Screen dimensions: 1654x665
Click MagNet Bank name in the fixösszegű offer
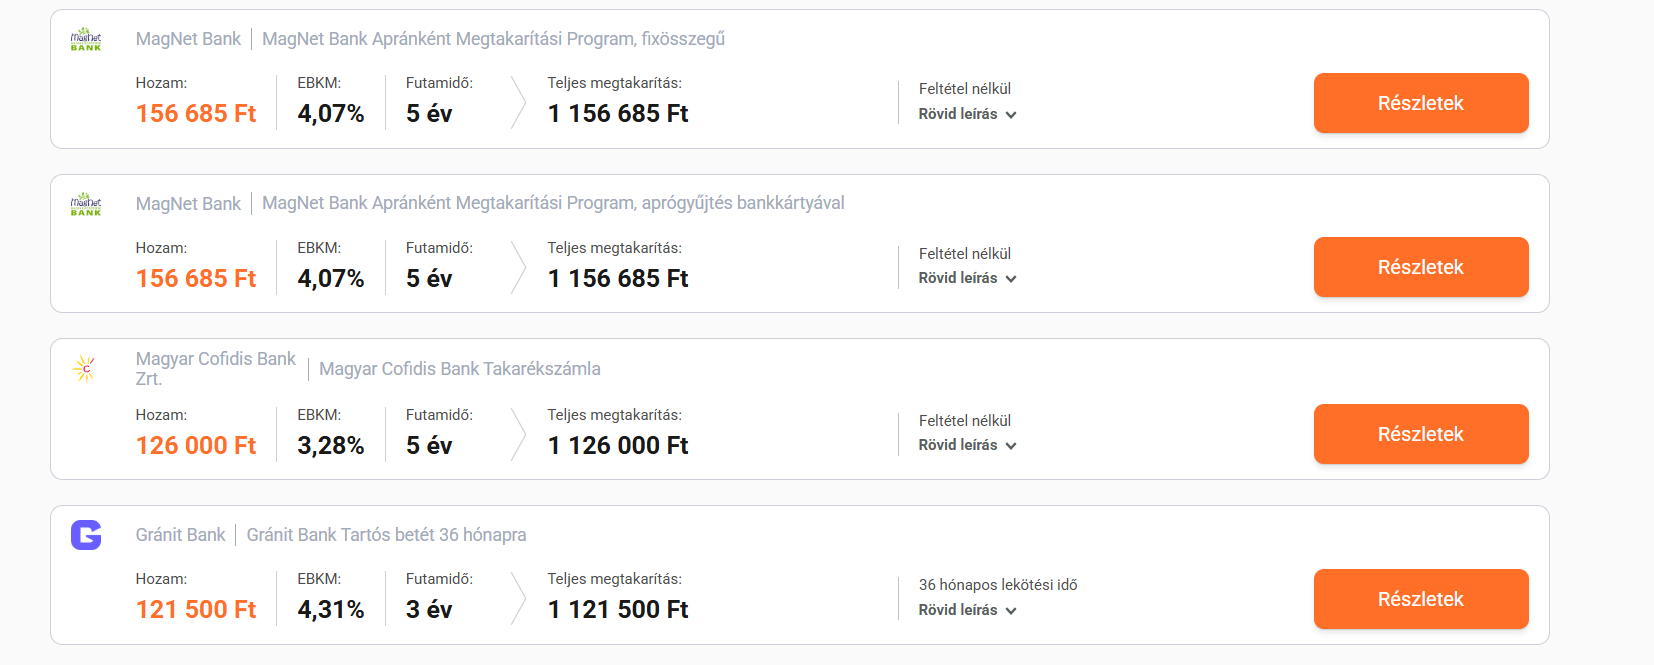coord(188,39)
